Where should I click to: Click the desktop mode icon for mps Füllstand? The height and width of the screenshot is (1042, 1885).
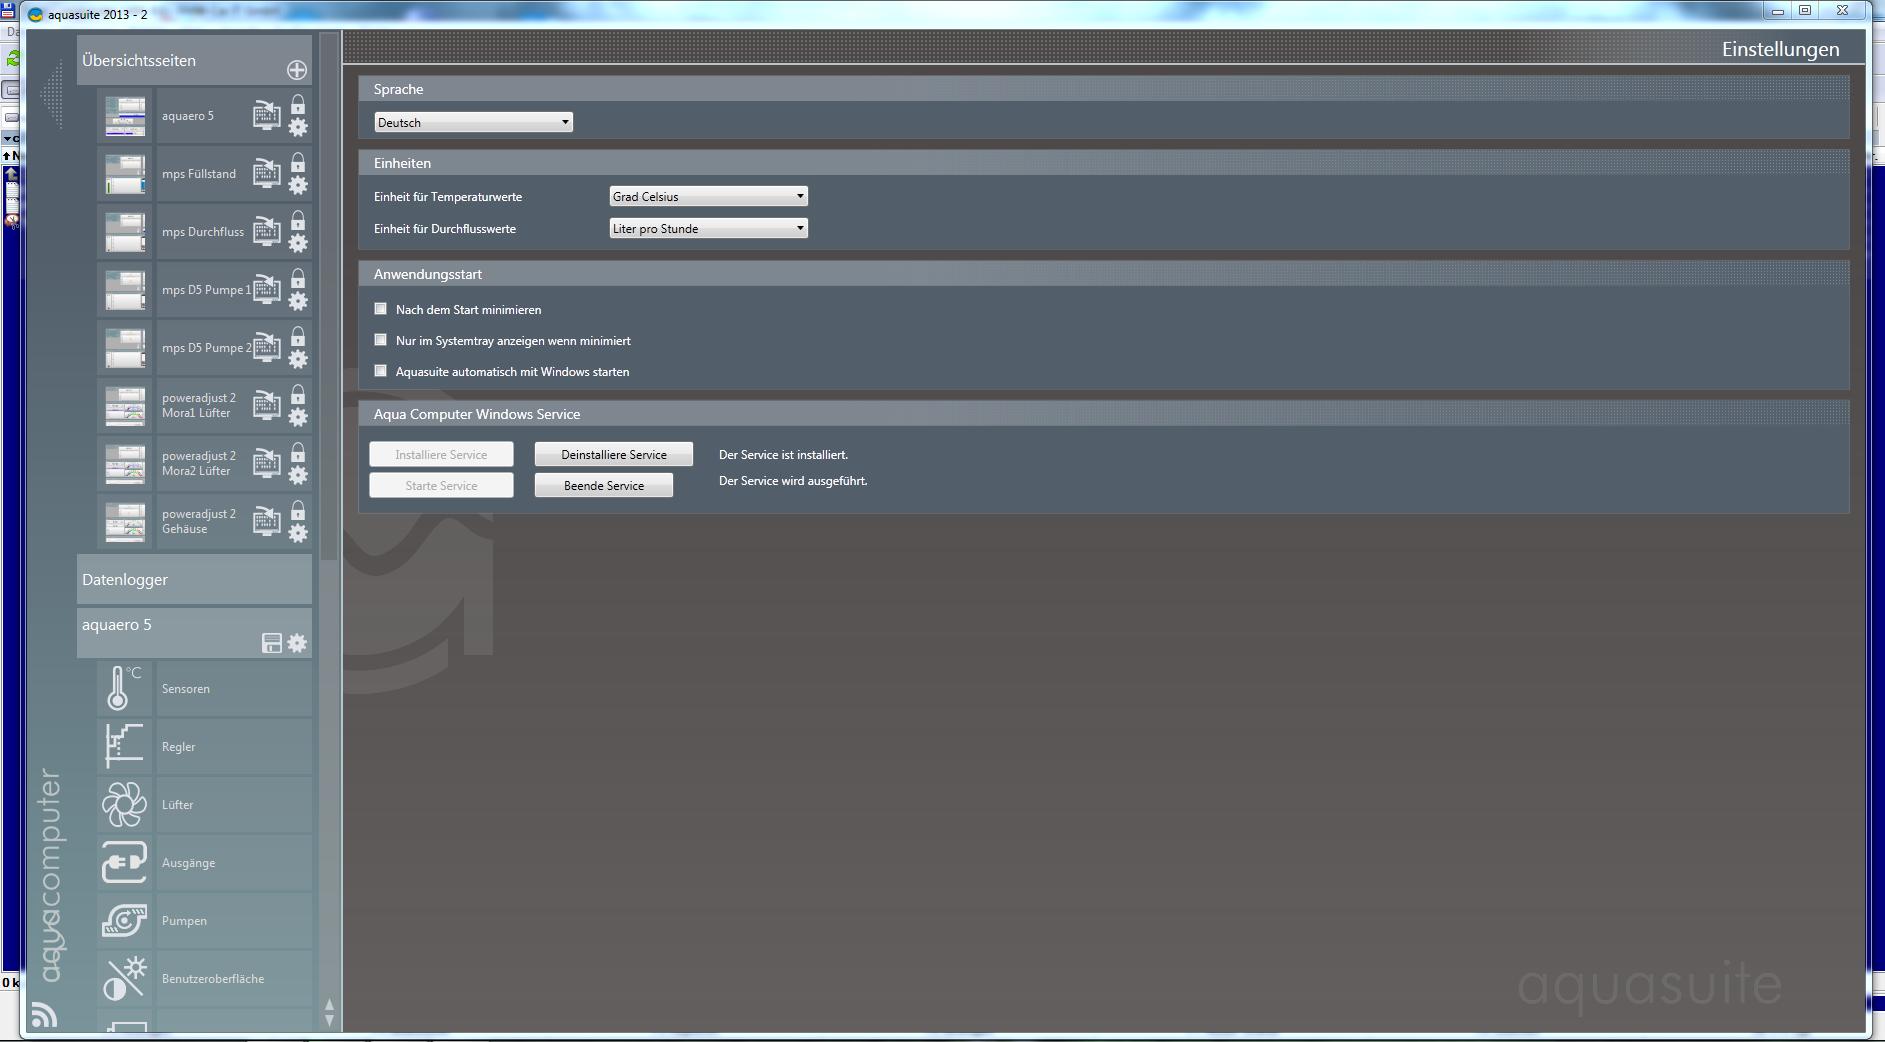(266, 173)
